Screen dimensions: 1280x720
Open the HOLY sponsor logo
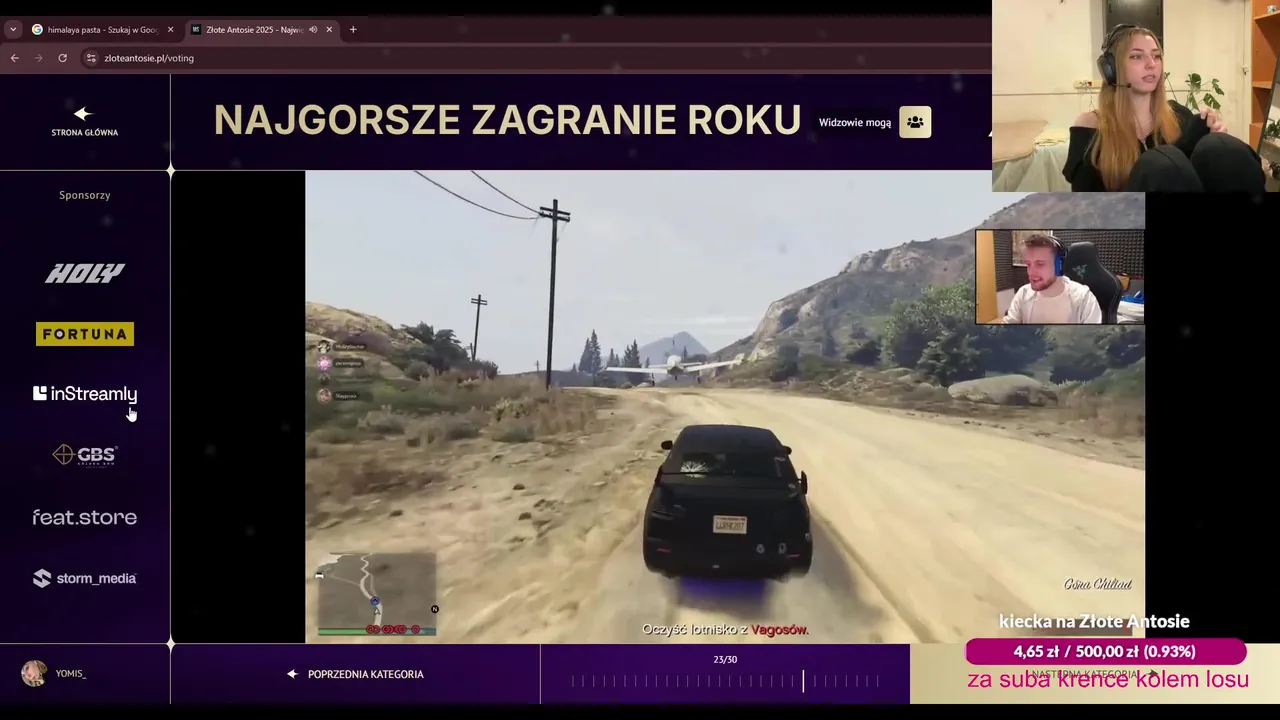click(85, 273)
